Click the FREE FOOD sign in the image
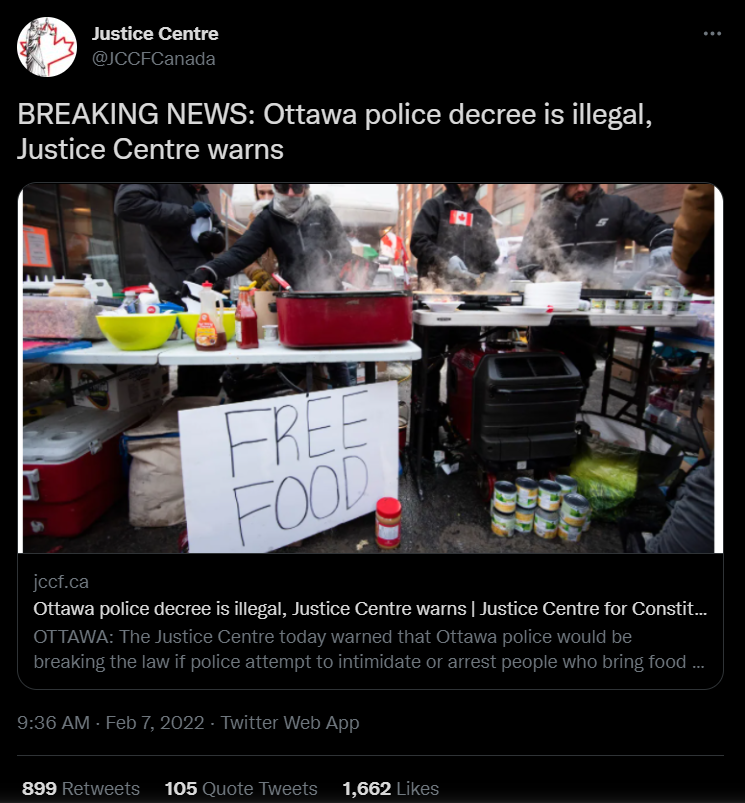This screenshot has width=745, height=803. 288,467
